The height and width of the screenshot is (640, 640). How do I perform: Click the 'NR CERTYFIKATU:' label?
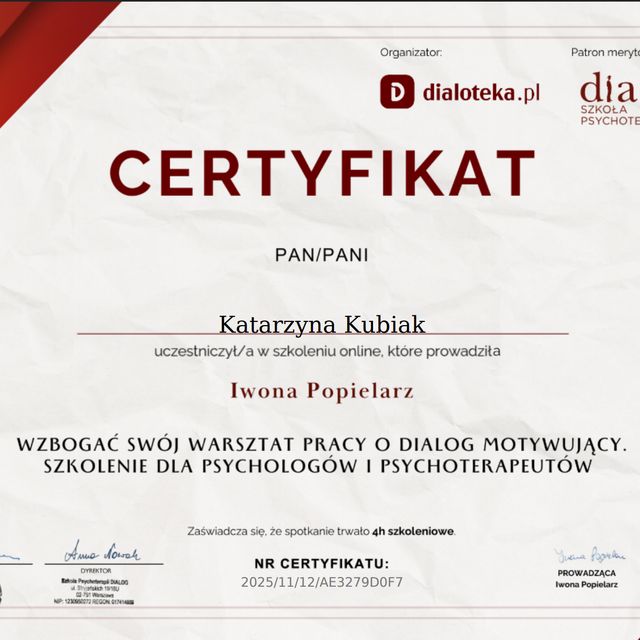coord(322,564)
